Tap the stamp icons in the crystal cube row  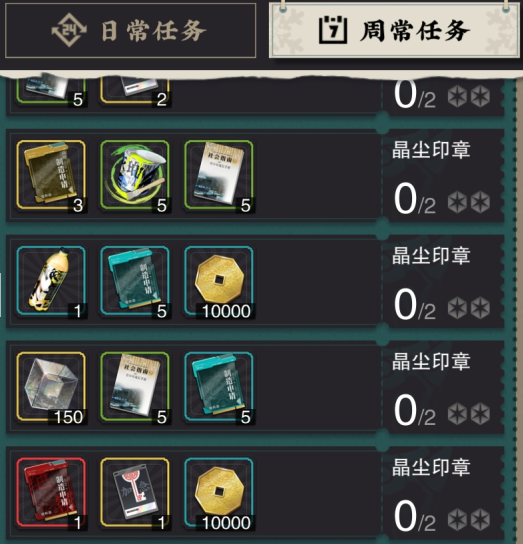[469, 414]
